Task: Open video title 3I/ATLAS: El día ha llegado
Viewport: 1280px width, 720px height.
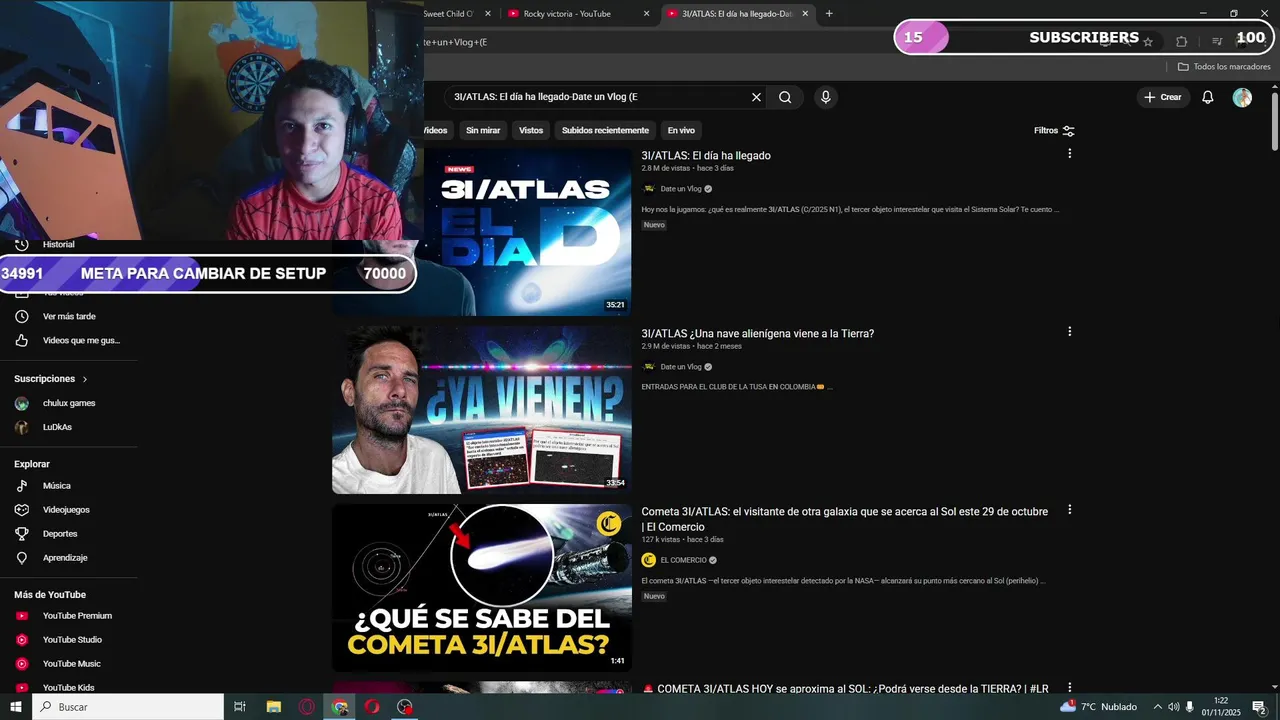Action: 706,156
